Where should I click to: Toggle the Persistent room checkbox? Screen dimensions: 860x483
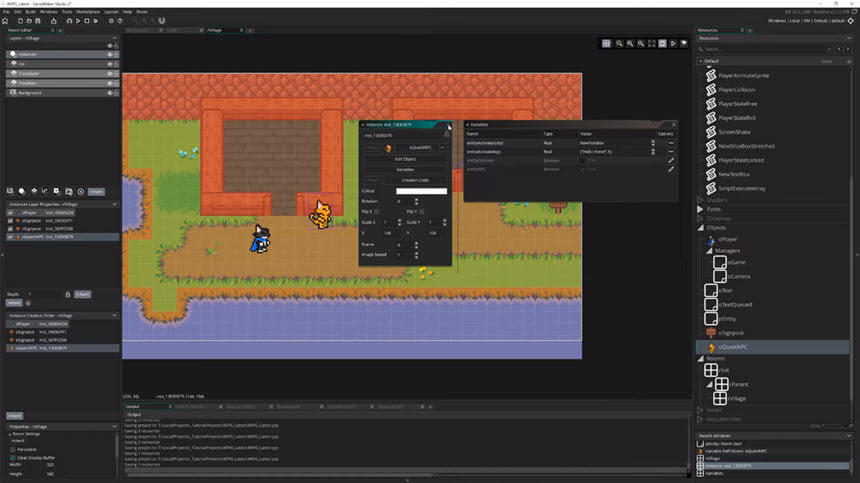pos(13,450)
